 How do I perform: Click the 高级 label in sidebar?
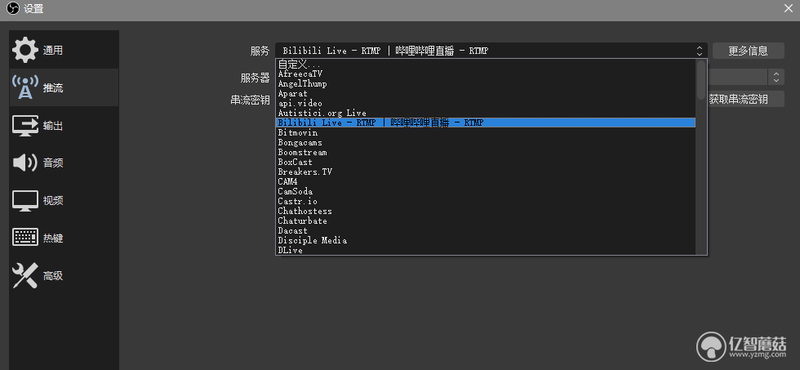[x=53, y=276]
